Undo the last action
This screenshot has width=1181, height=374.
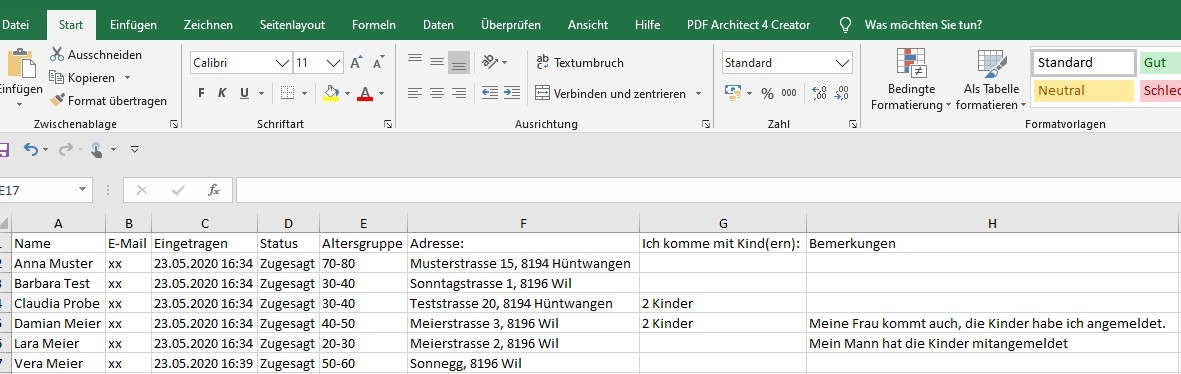pyautogui.click(x=31, y=149)
